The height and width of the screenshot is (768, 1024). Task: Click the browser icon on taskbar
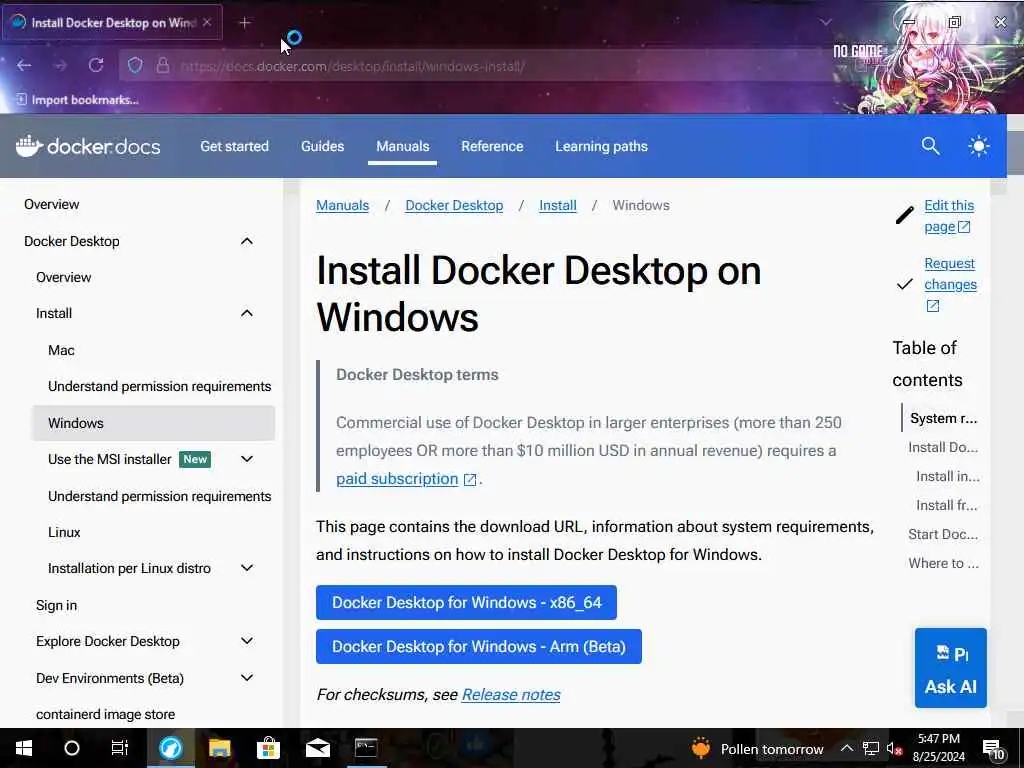[170, 748]
